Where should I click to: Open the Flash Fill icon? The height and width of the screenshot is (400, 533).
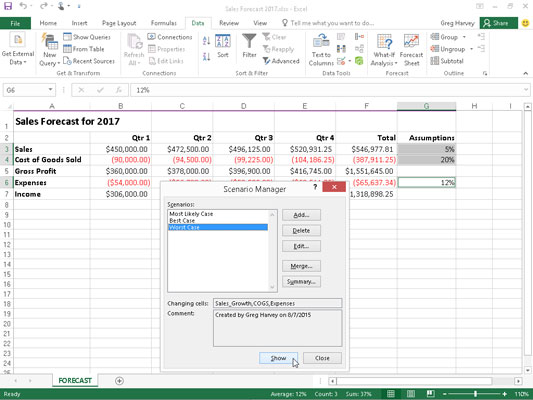point(341,37)
